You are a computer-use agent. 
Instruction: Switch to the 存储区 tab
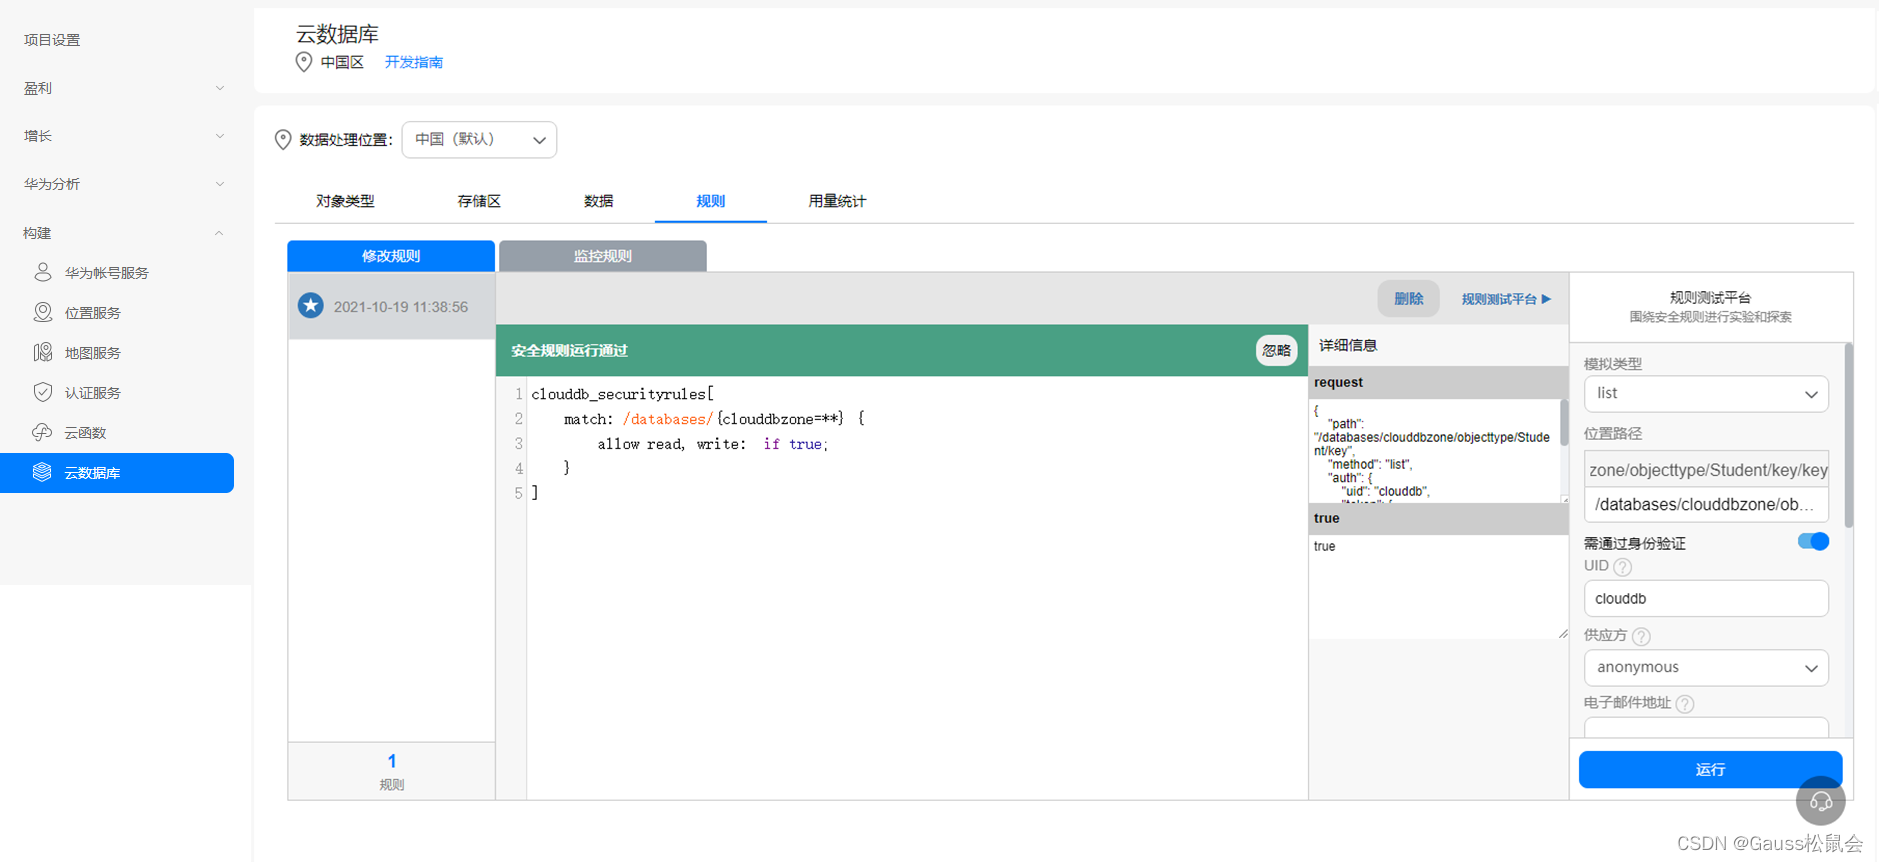click(479, 201)
